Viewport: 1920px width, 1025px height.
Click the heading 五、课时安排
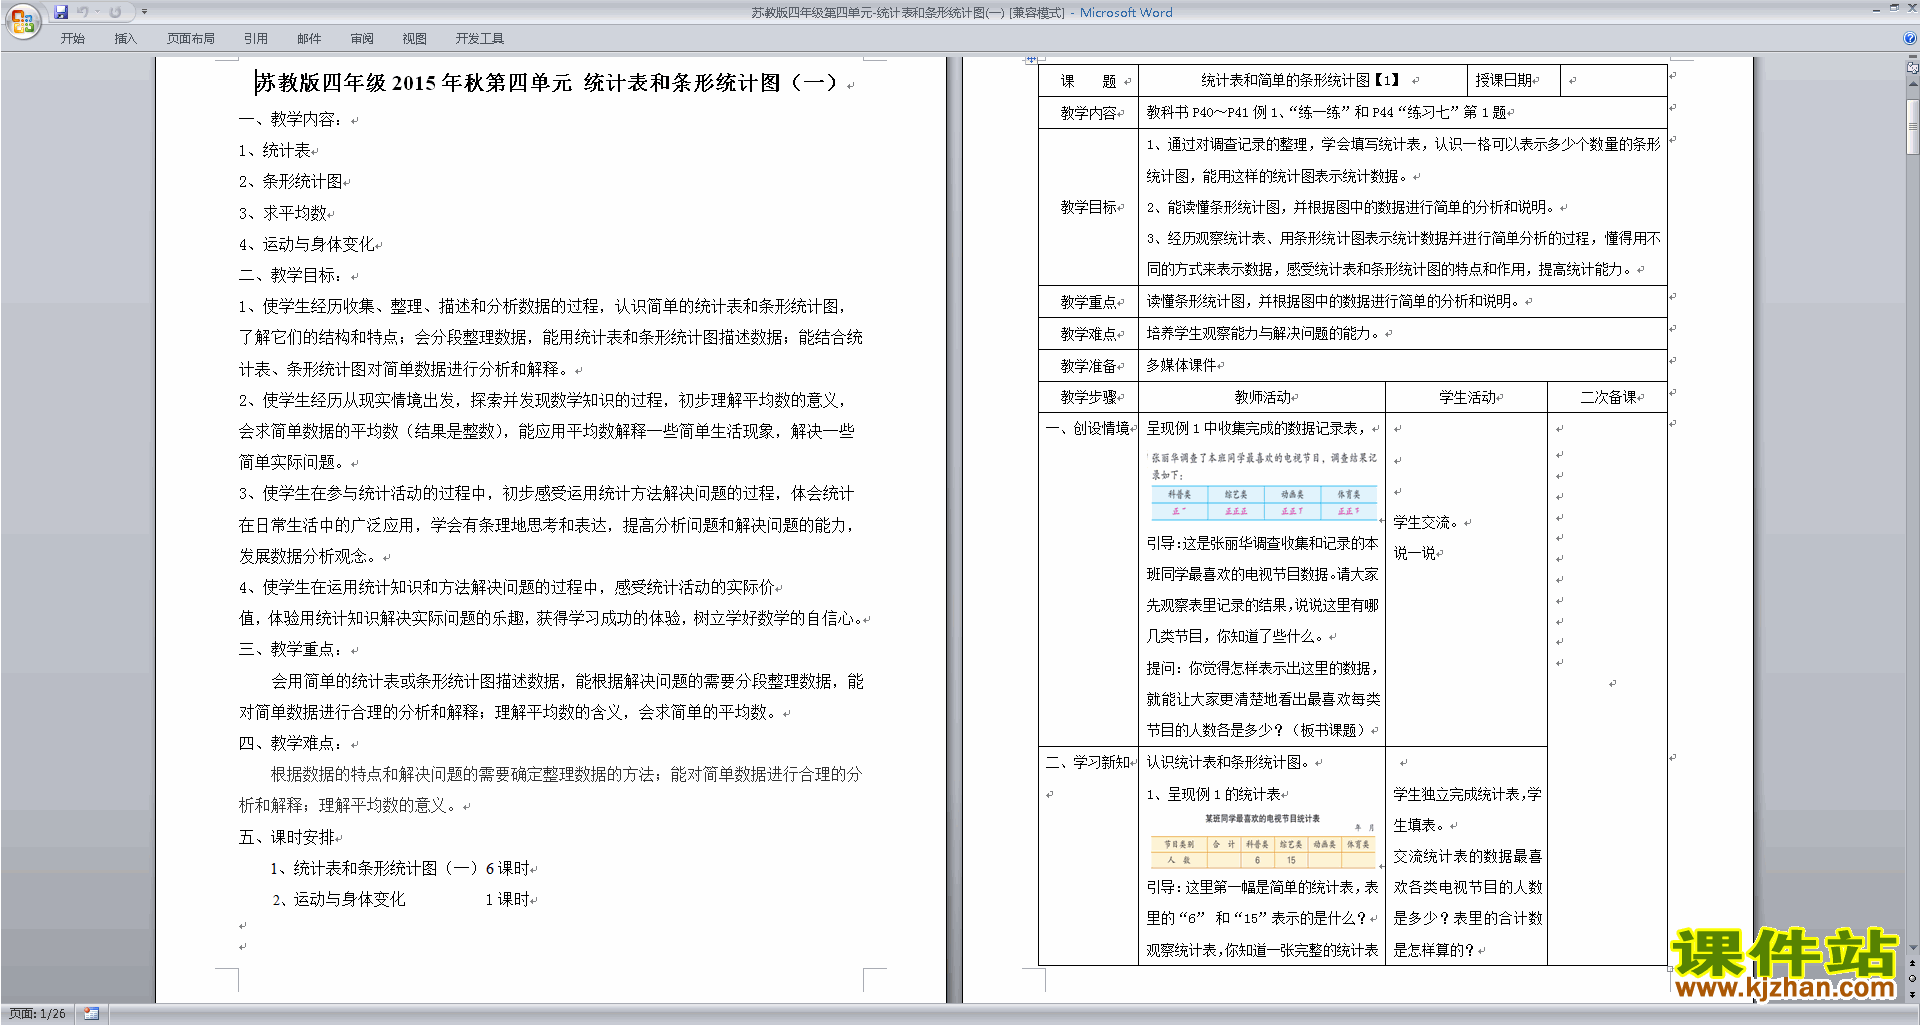tap(286, 837)
